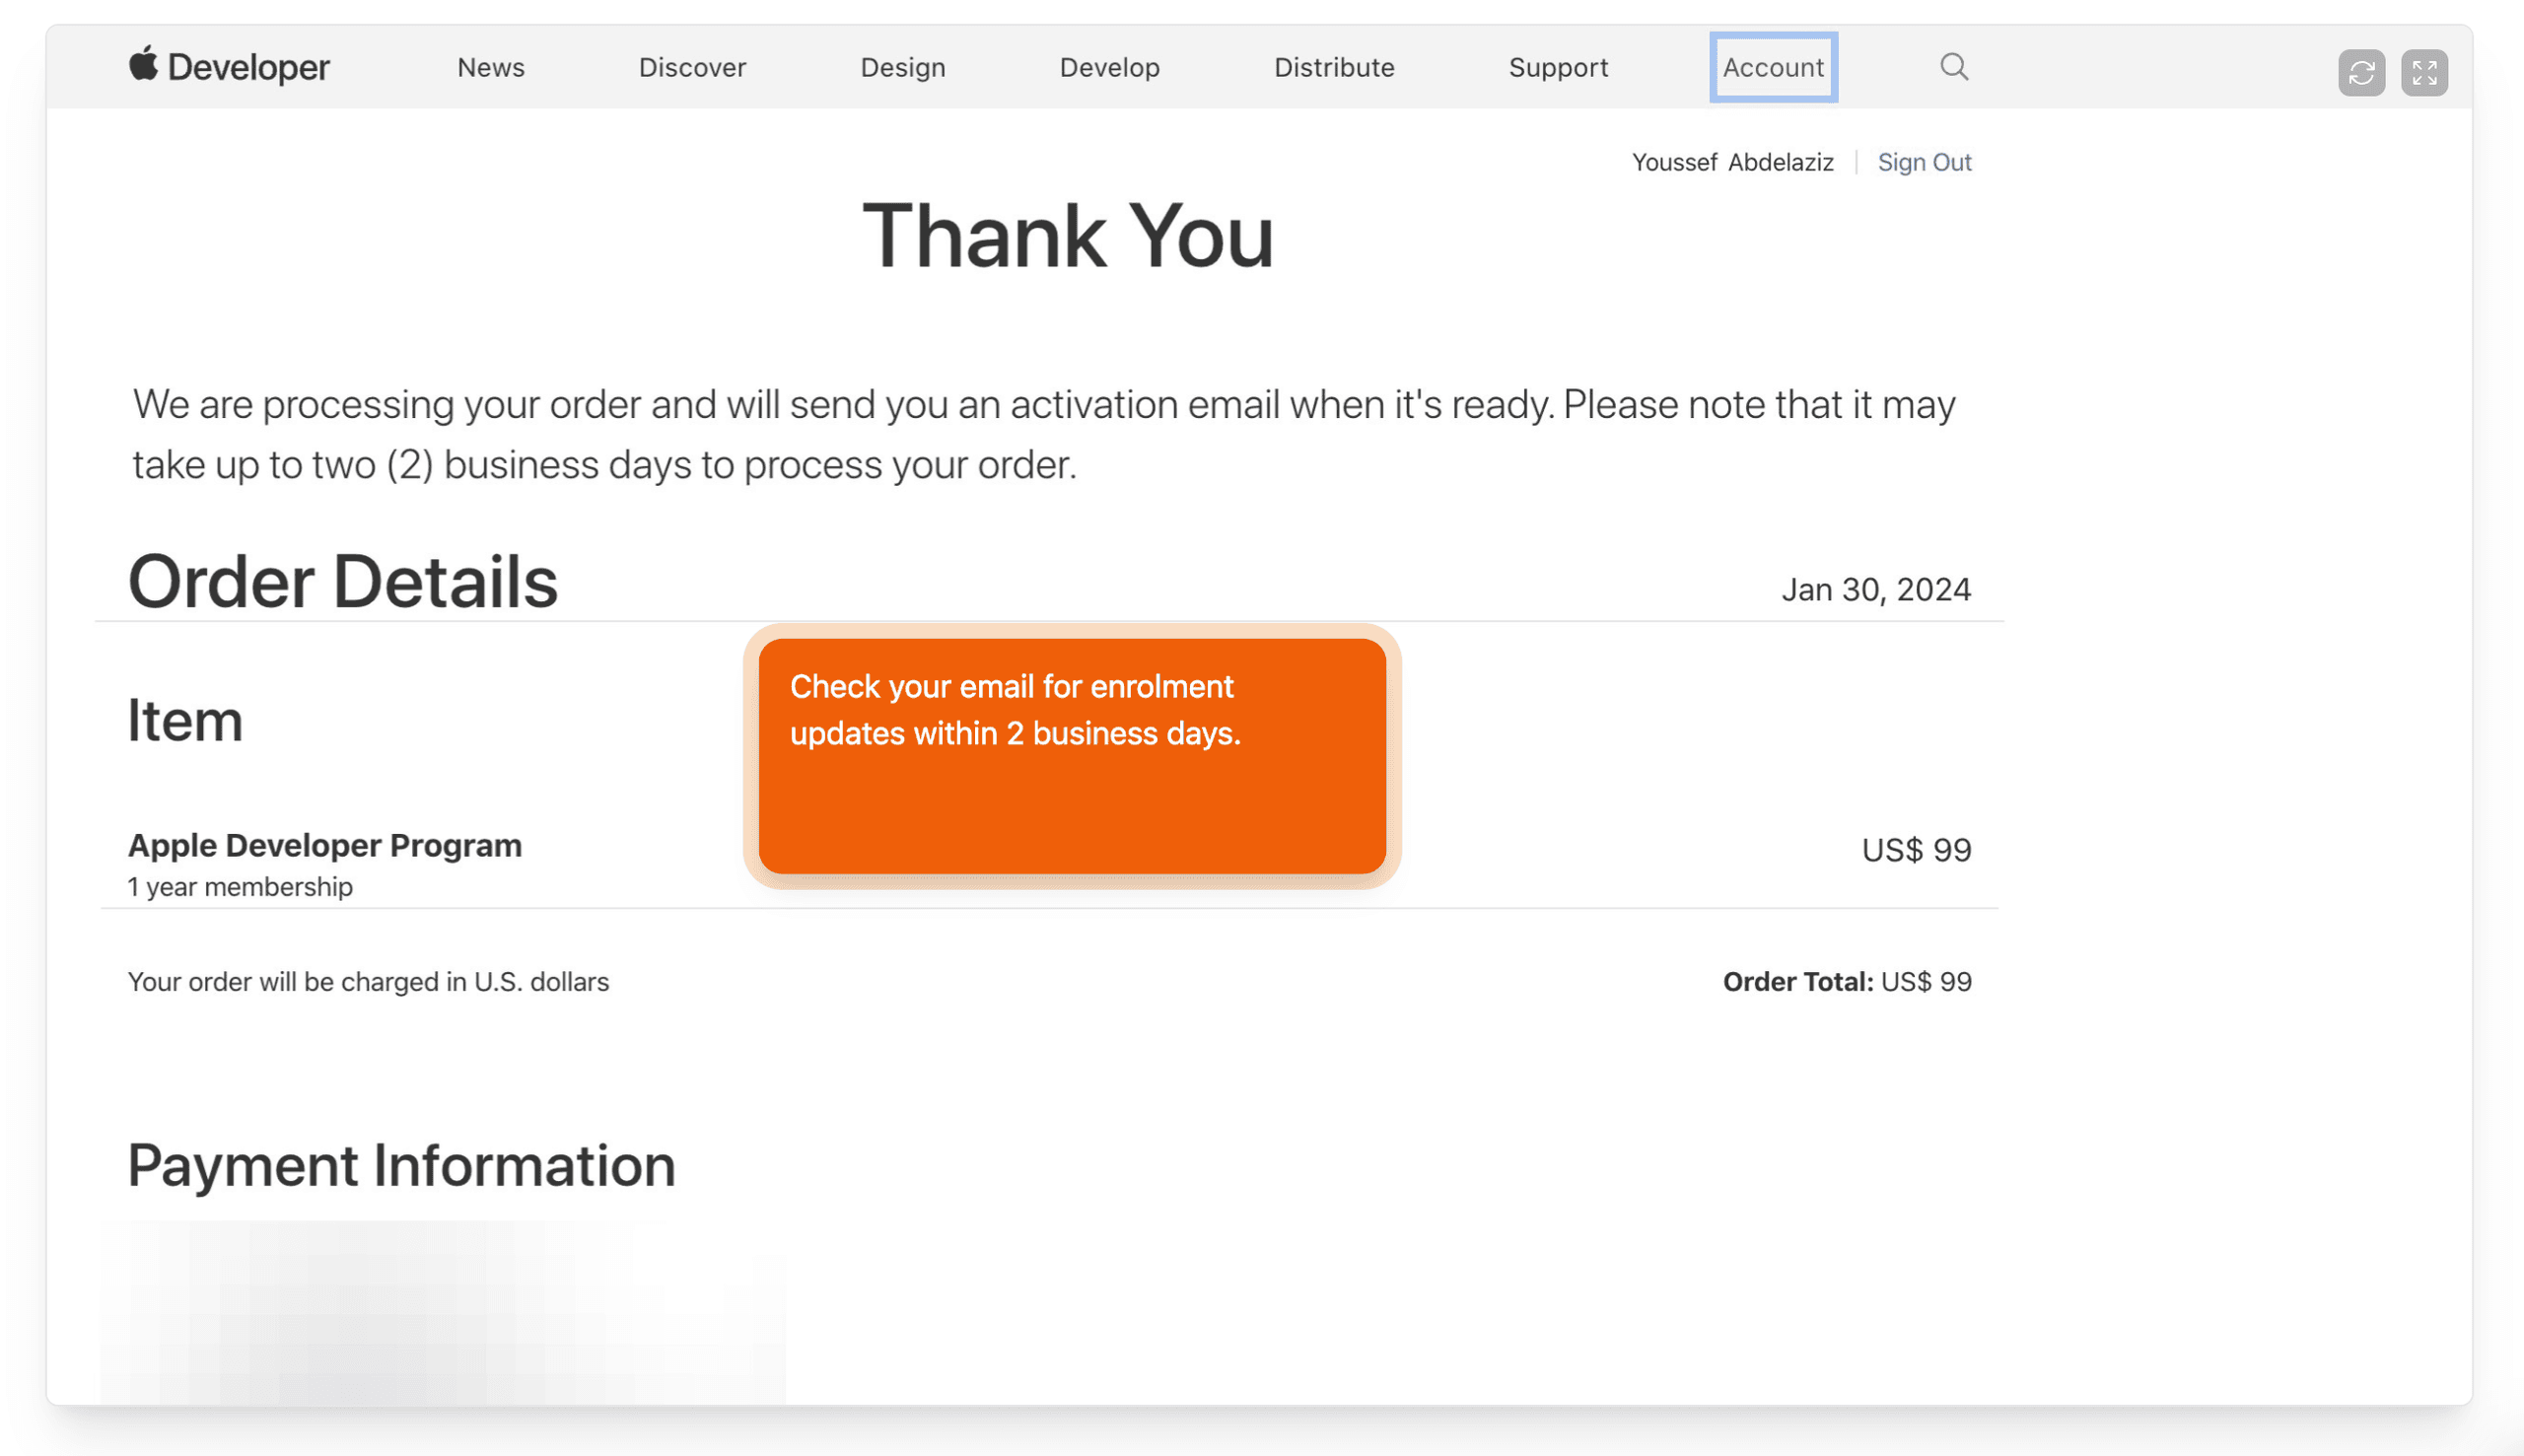Click the fullscreen expand icon

2424,73
